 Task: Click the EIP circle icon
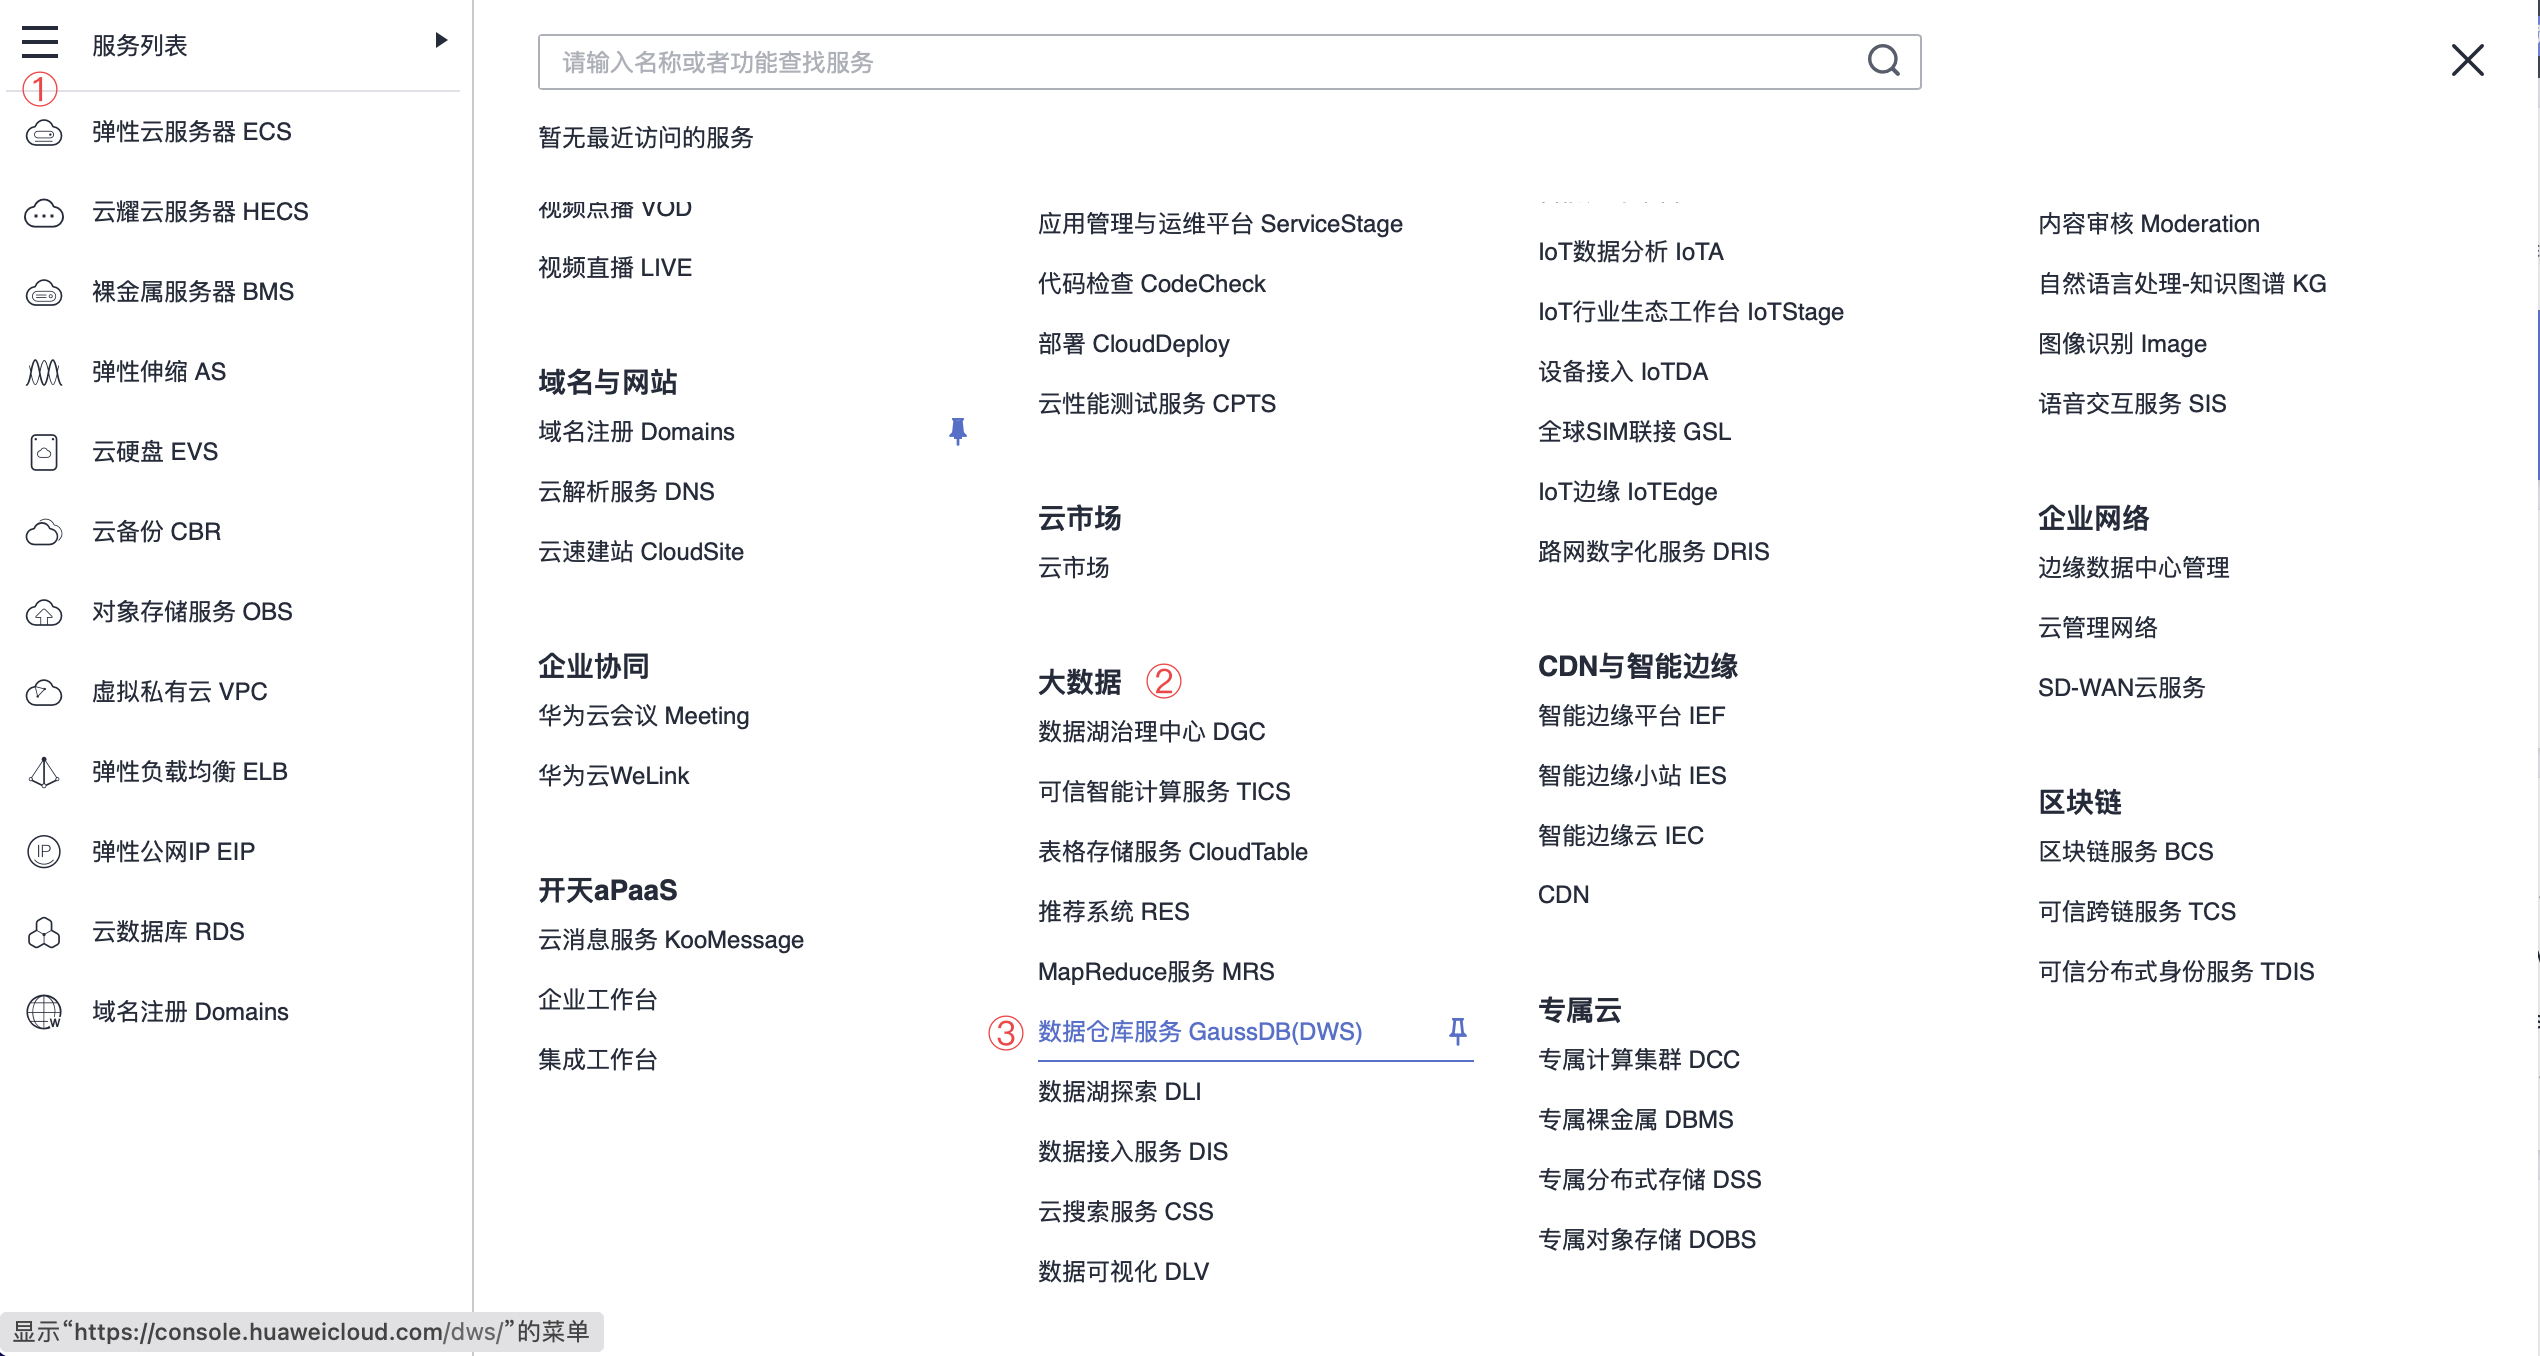44,852
